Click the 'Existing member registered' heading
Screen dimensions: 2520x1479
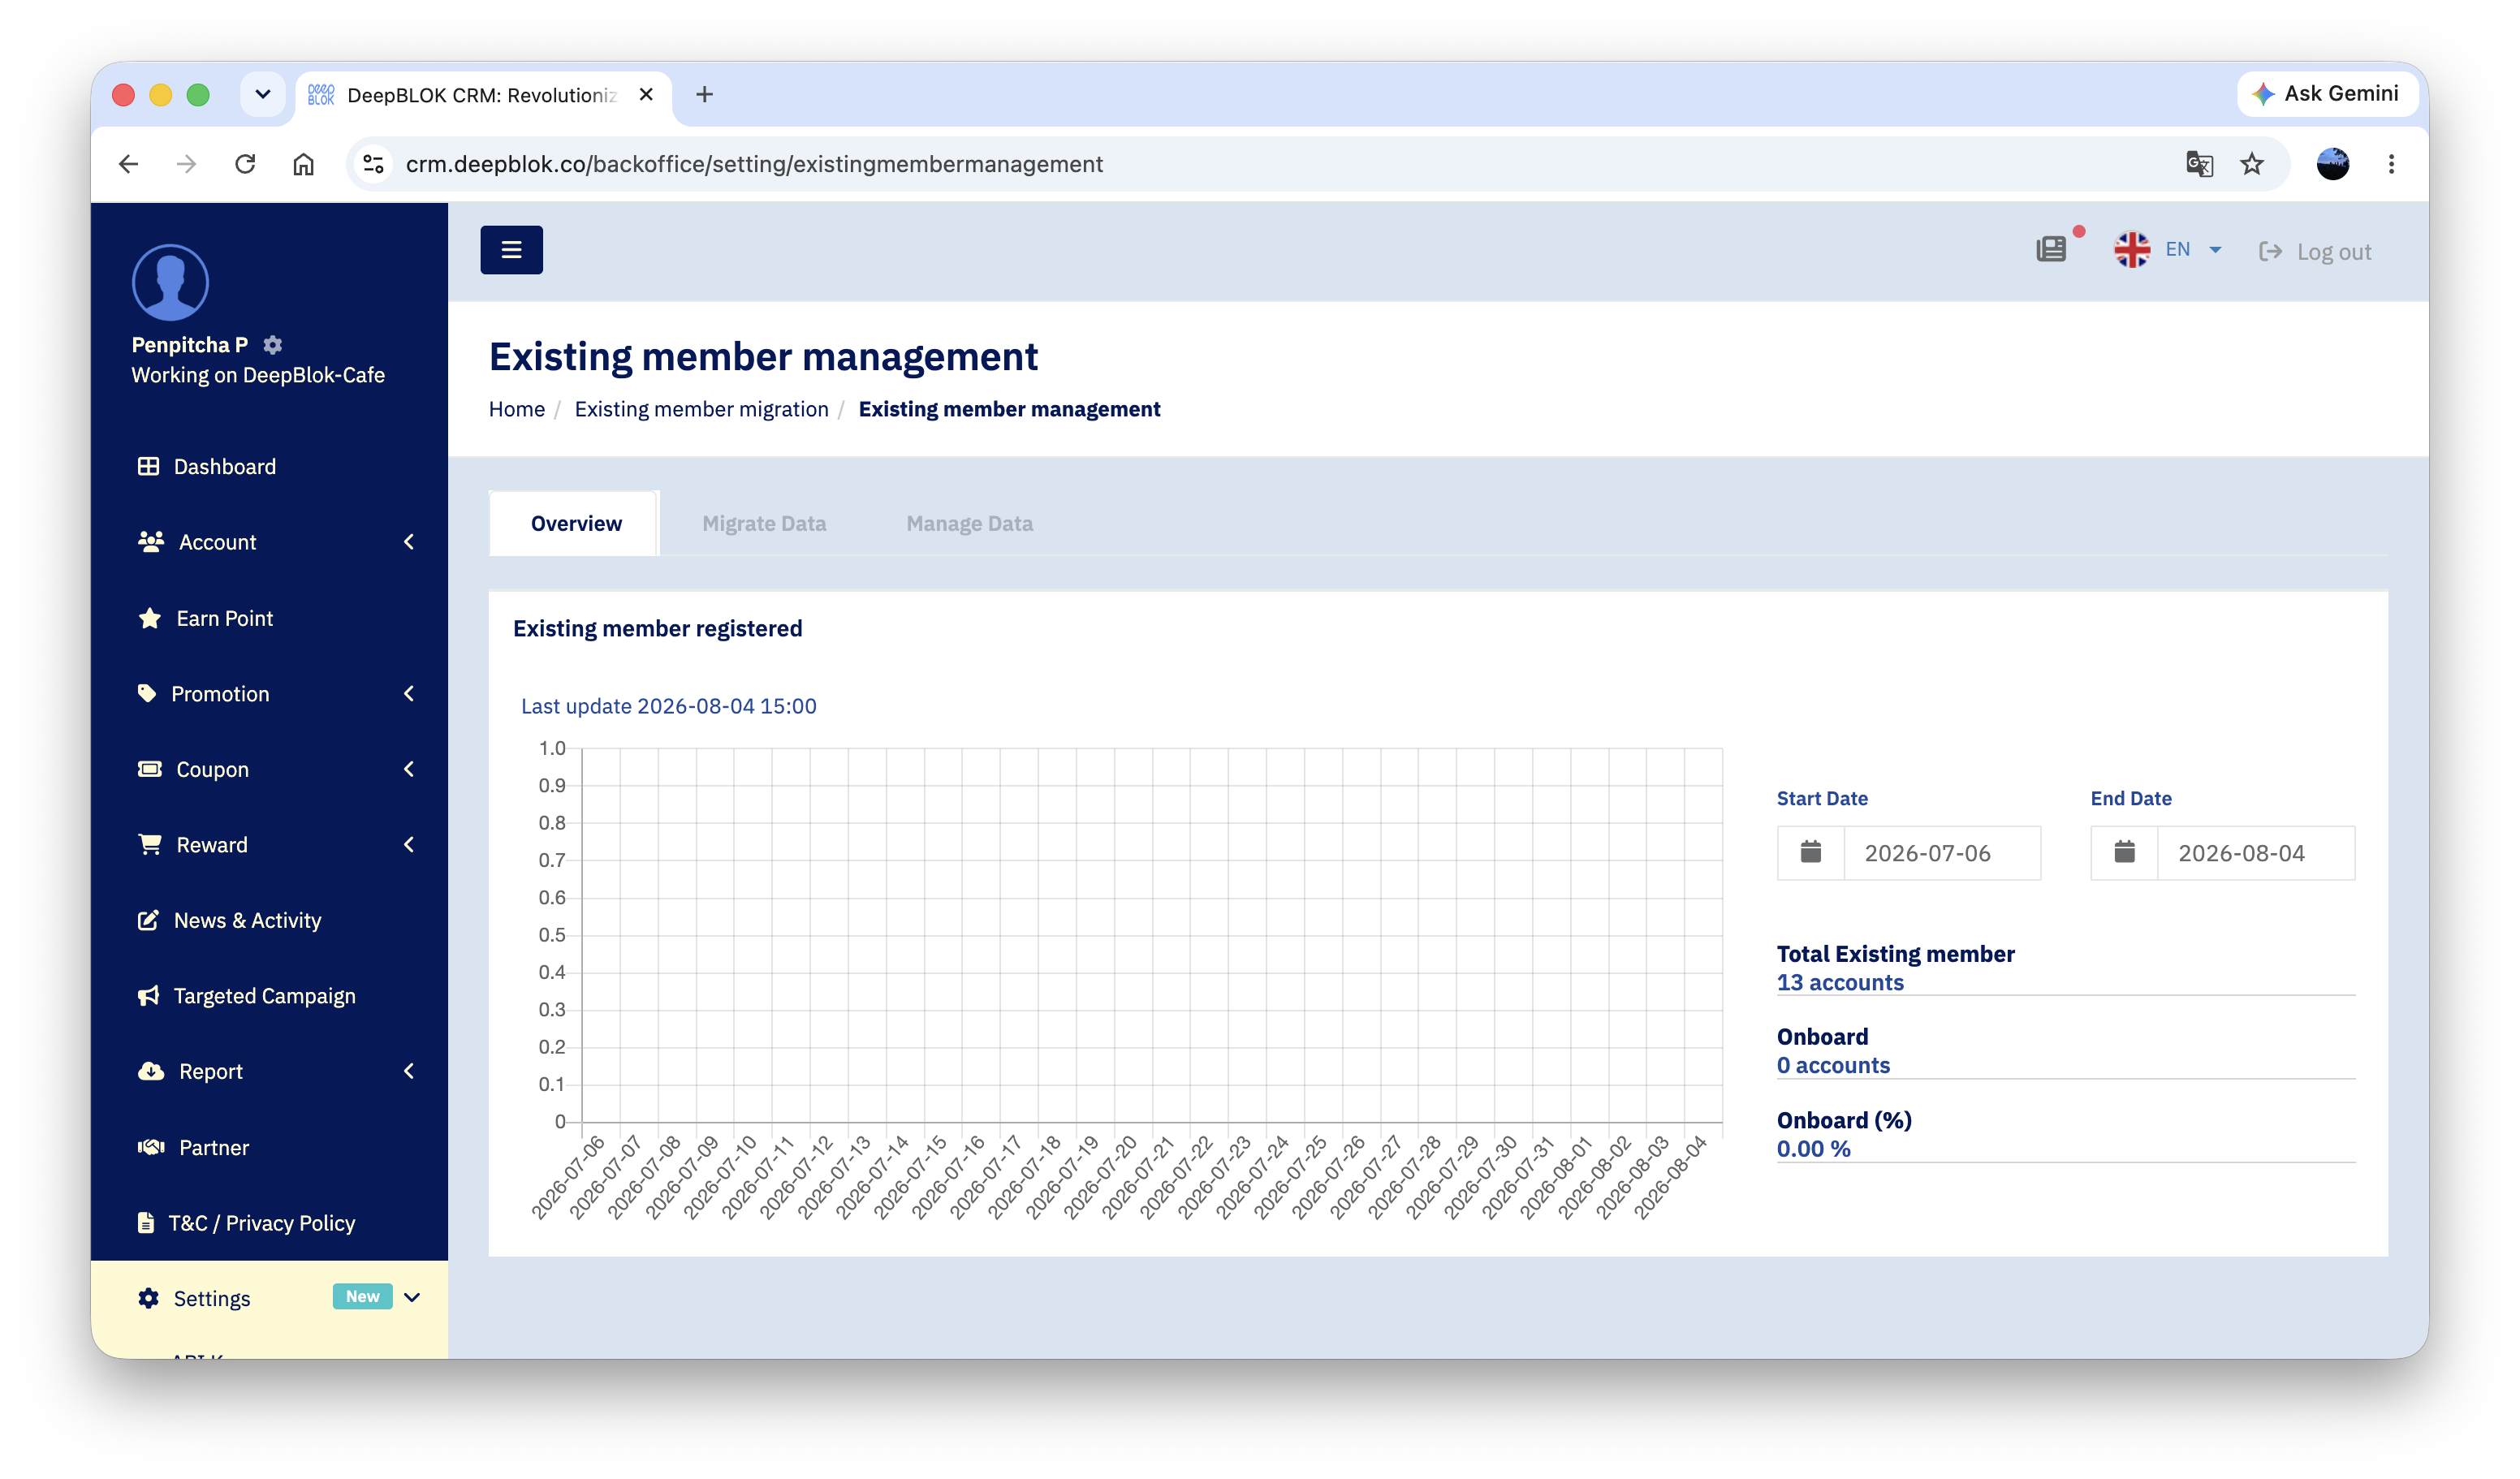(657, 628)
